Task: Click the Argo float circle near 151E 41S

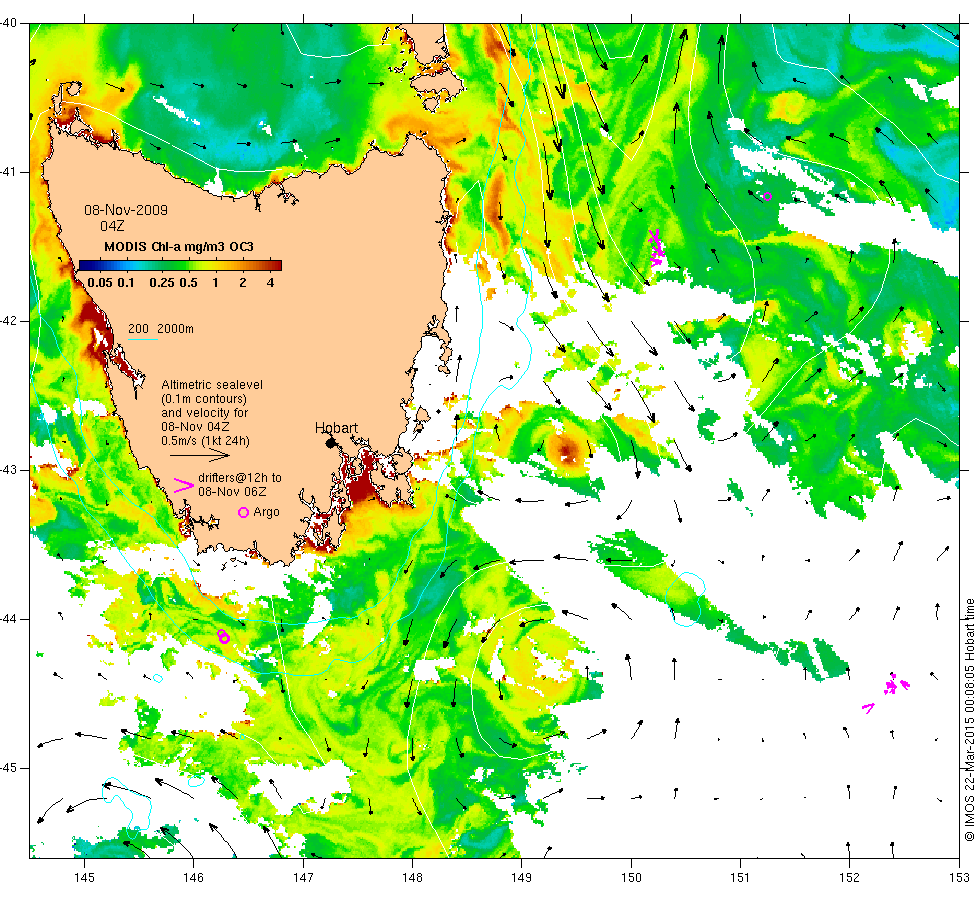Action: [768, 196]
